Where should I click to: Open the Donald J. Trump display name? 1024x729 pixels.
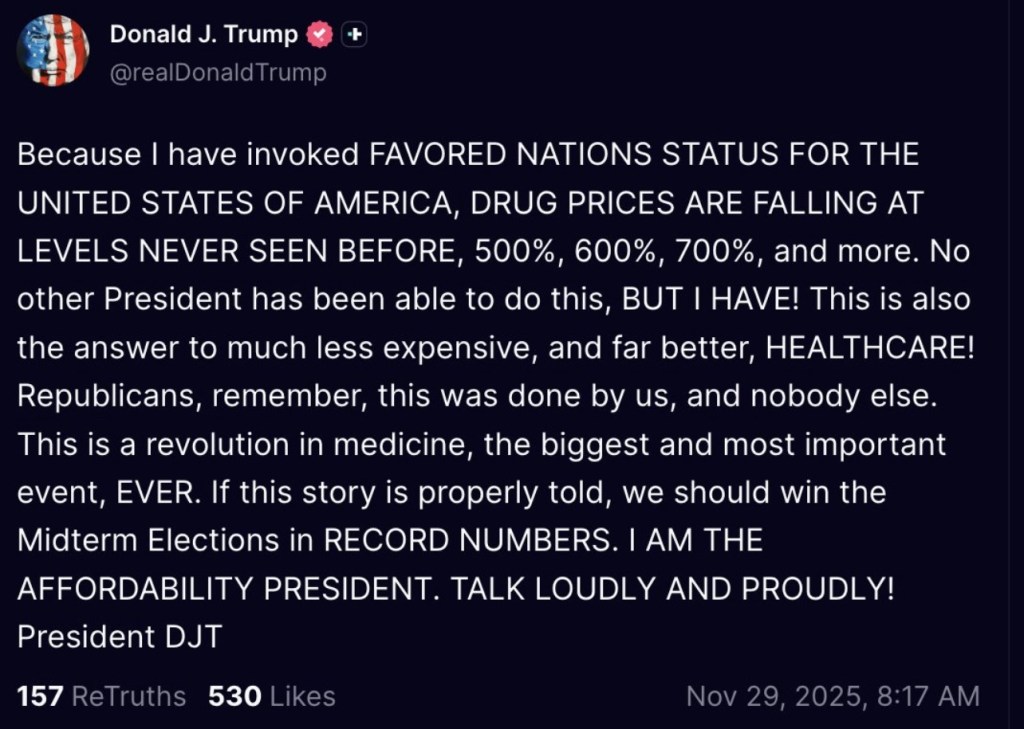point(203,35)
